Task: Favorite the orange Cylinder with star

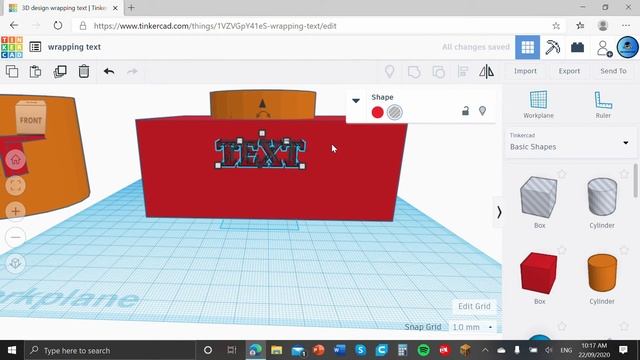Action: pyautogui.click(x=624, y=250)
